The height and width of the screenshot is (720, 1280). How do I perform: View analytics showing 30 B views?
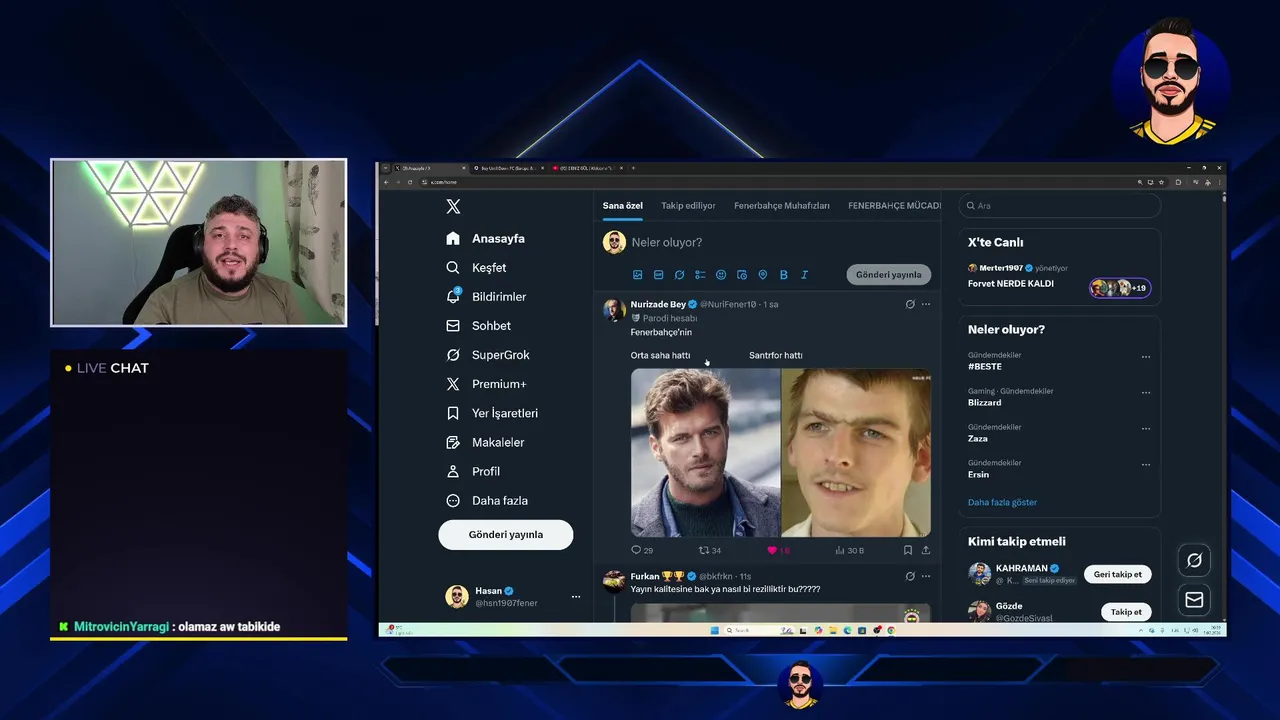tap(849, 550)
